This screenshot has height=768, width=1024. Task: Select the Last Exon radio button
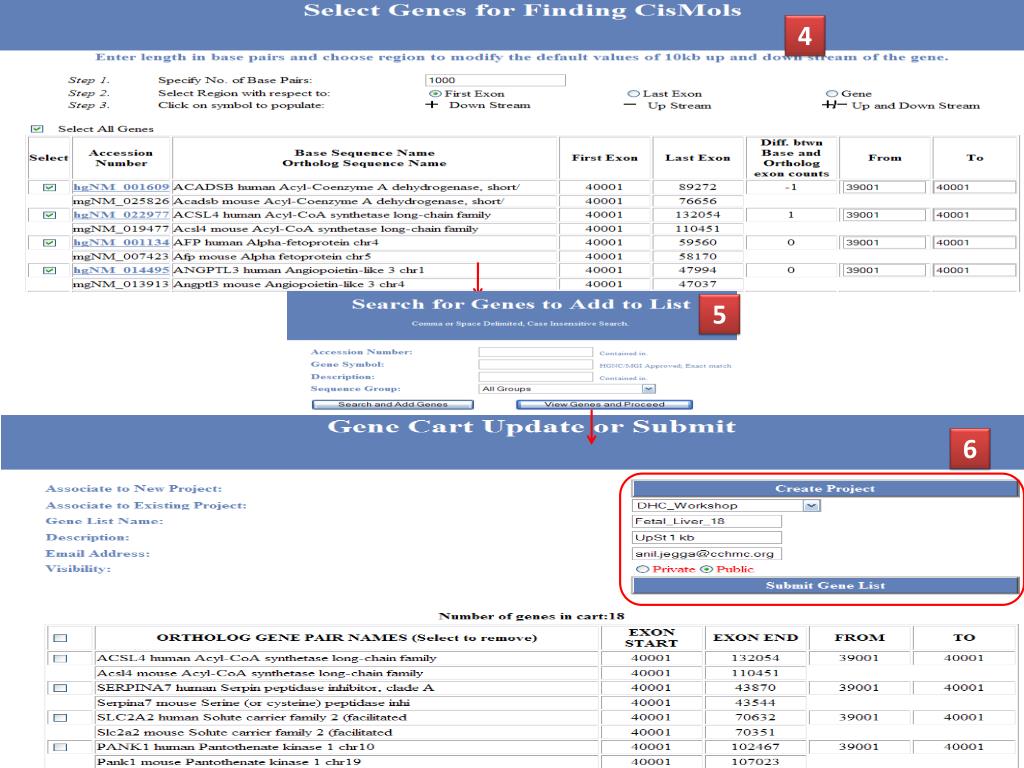click(633, 93)
